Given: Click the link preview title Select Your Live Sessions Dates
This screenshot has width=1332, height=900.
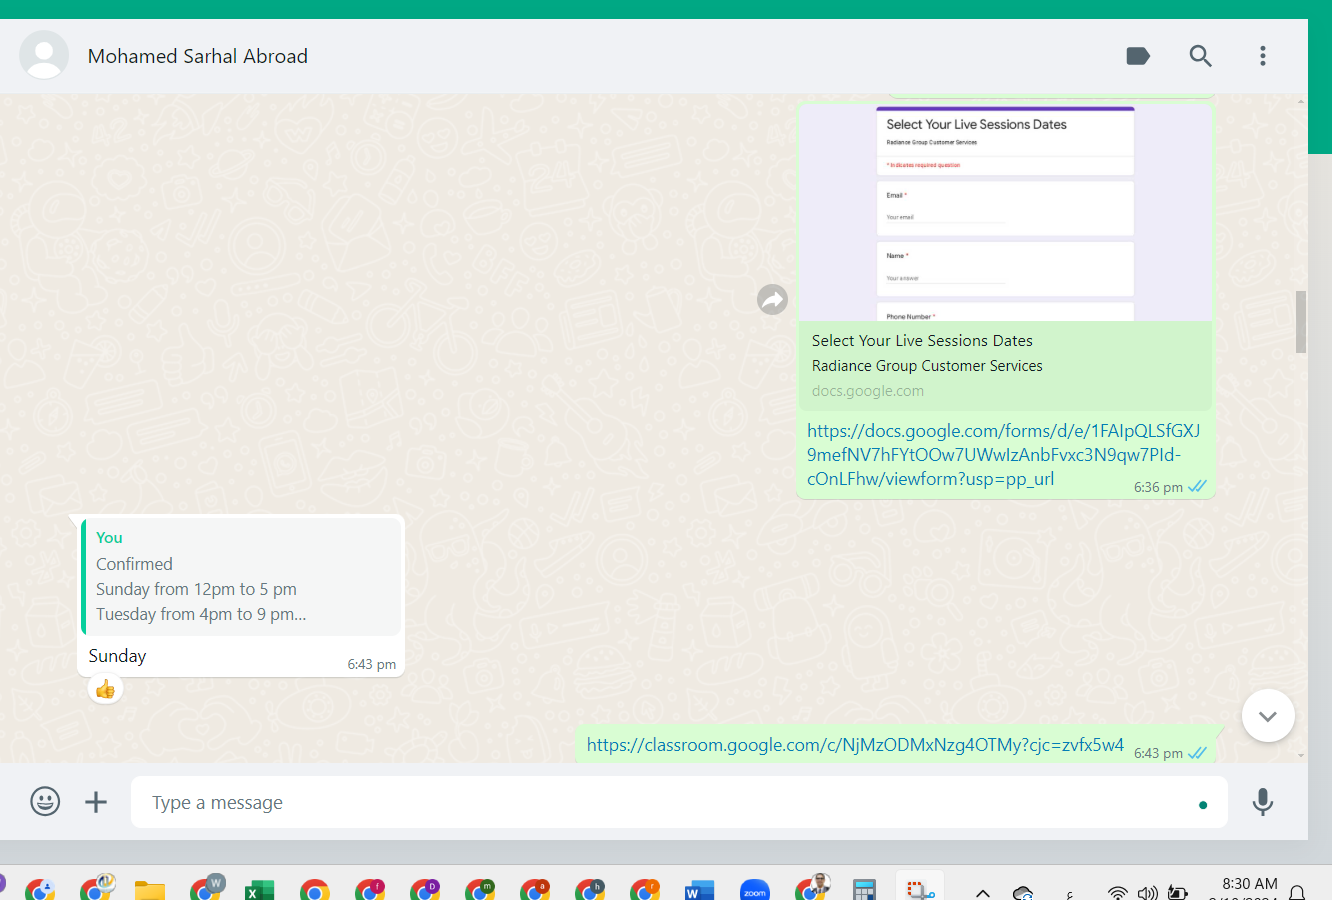Looking at the screenshot, I should 922,341.
